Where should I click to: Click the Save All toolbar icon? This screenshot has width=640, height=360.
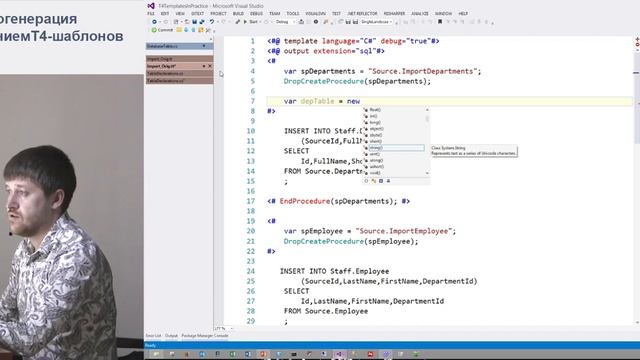click(202, 22)
